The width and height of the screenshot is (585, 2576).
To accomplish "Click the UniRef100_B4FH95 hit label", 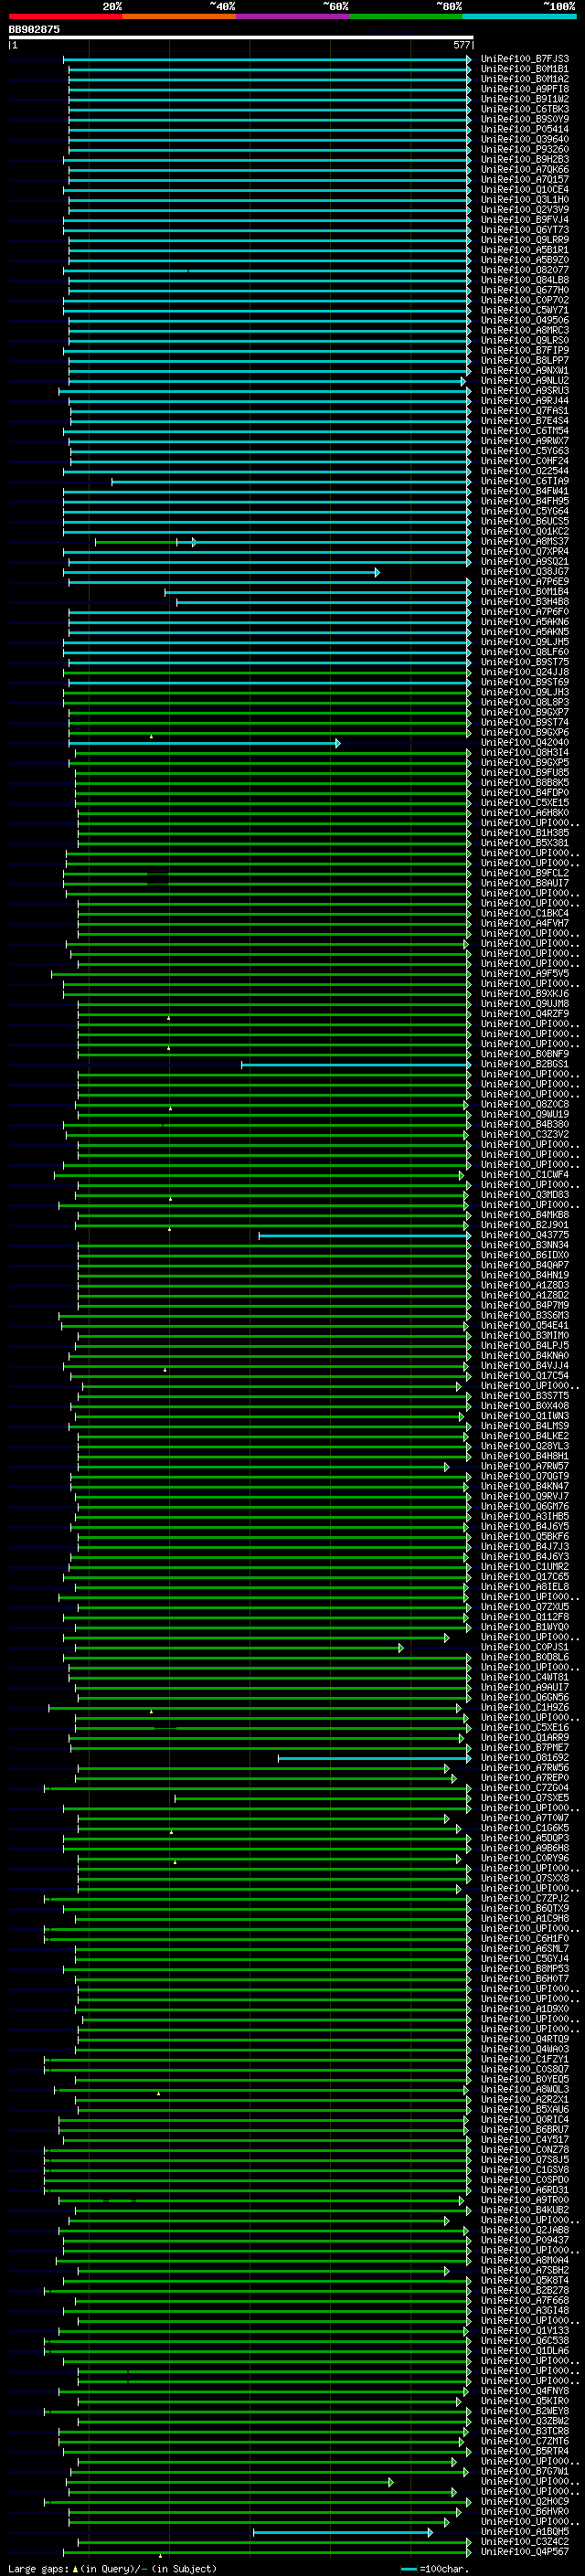I will point(524,501).
